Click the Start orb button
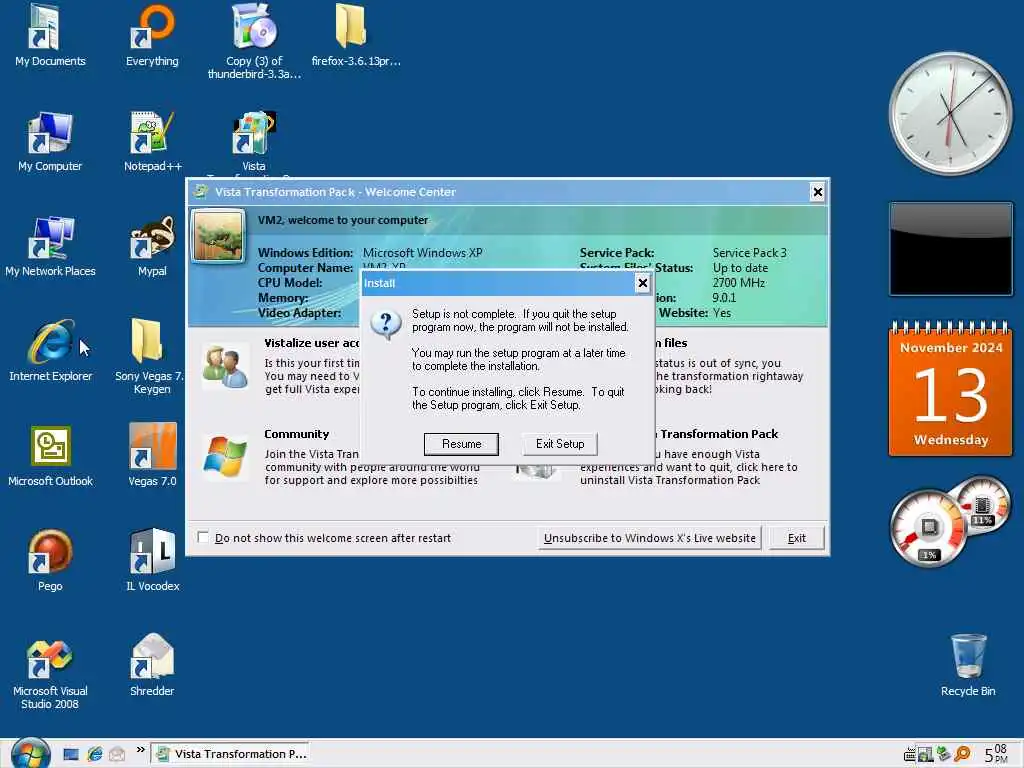This screenshot has height=768, width=1024. (x=30, y=753)
